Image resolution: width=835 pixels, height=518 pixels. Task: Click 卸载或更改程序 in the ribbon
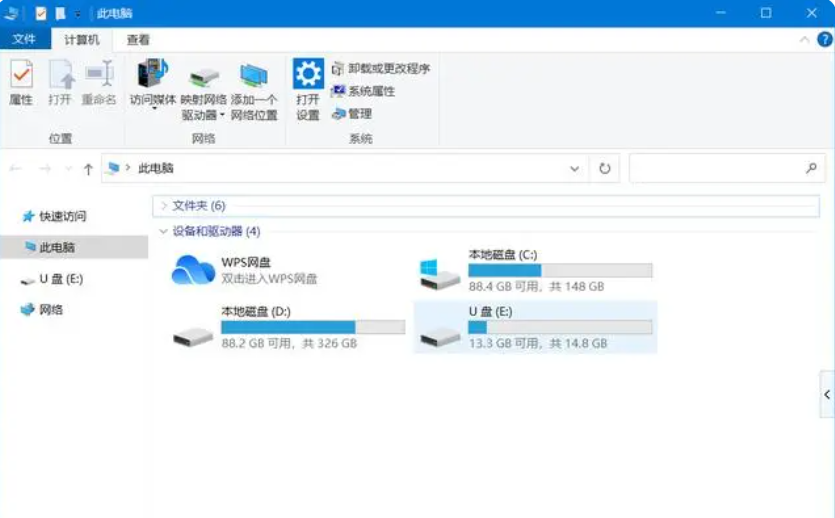pyautogui.click(x=381, y=69)
